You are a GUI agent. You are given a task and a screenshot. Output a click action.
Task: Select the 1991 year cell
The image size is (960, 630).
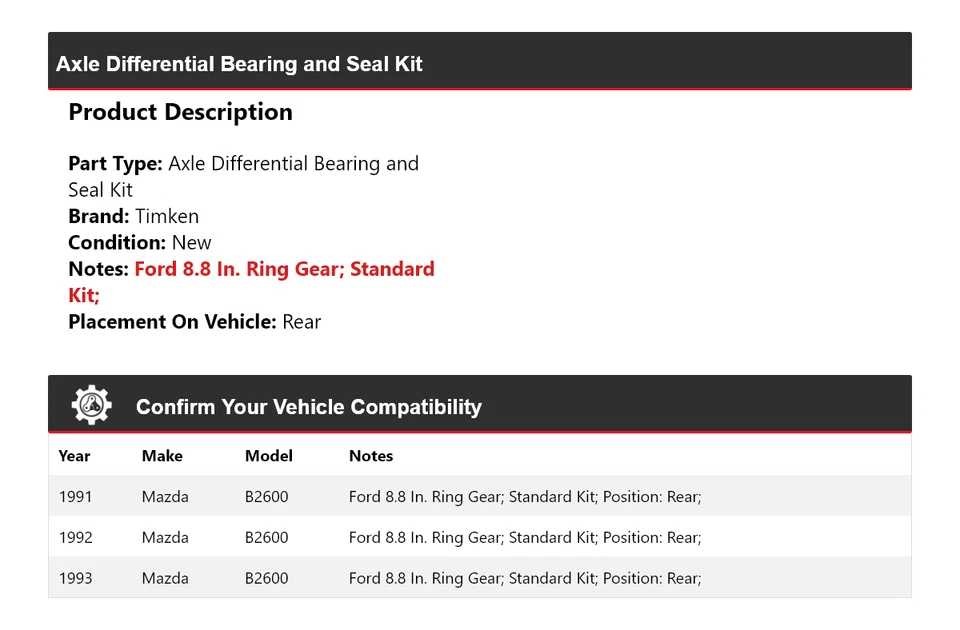75,497
